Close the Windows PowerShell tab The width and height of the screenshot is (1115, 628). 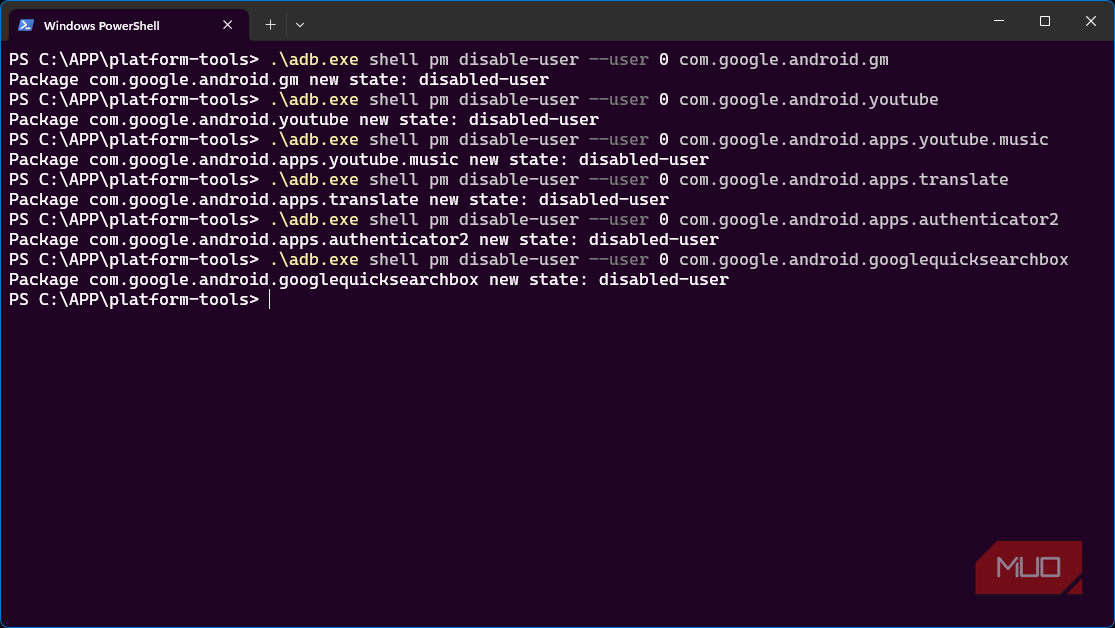228,25
